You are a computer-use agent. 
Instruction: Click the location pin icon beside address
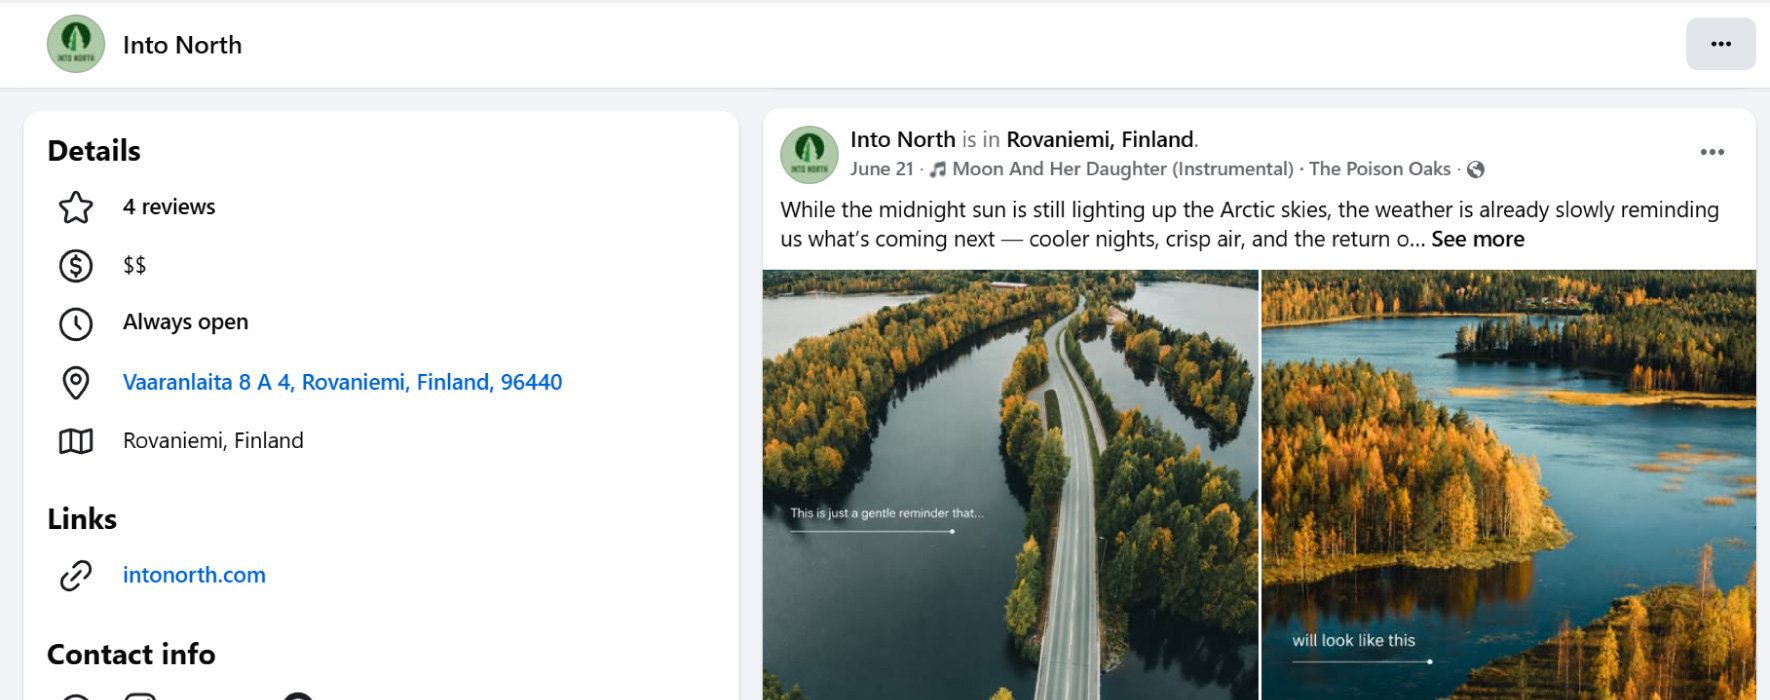click(x=76, y=382)
